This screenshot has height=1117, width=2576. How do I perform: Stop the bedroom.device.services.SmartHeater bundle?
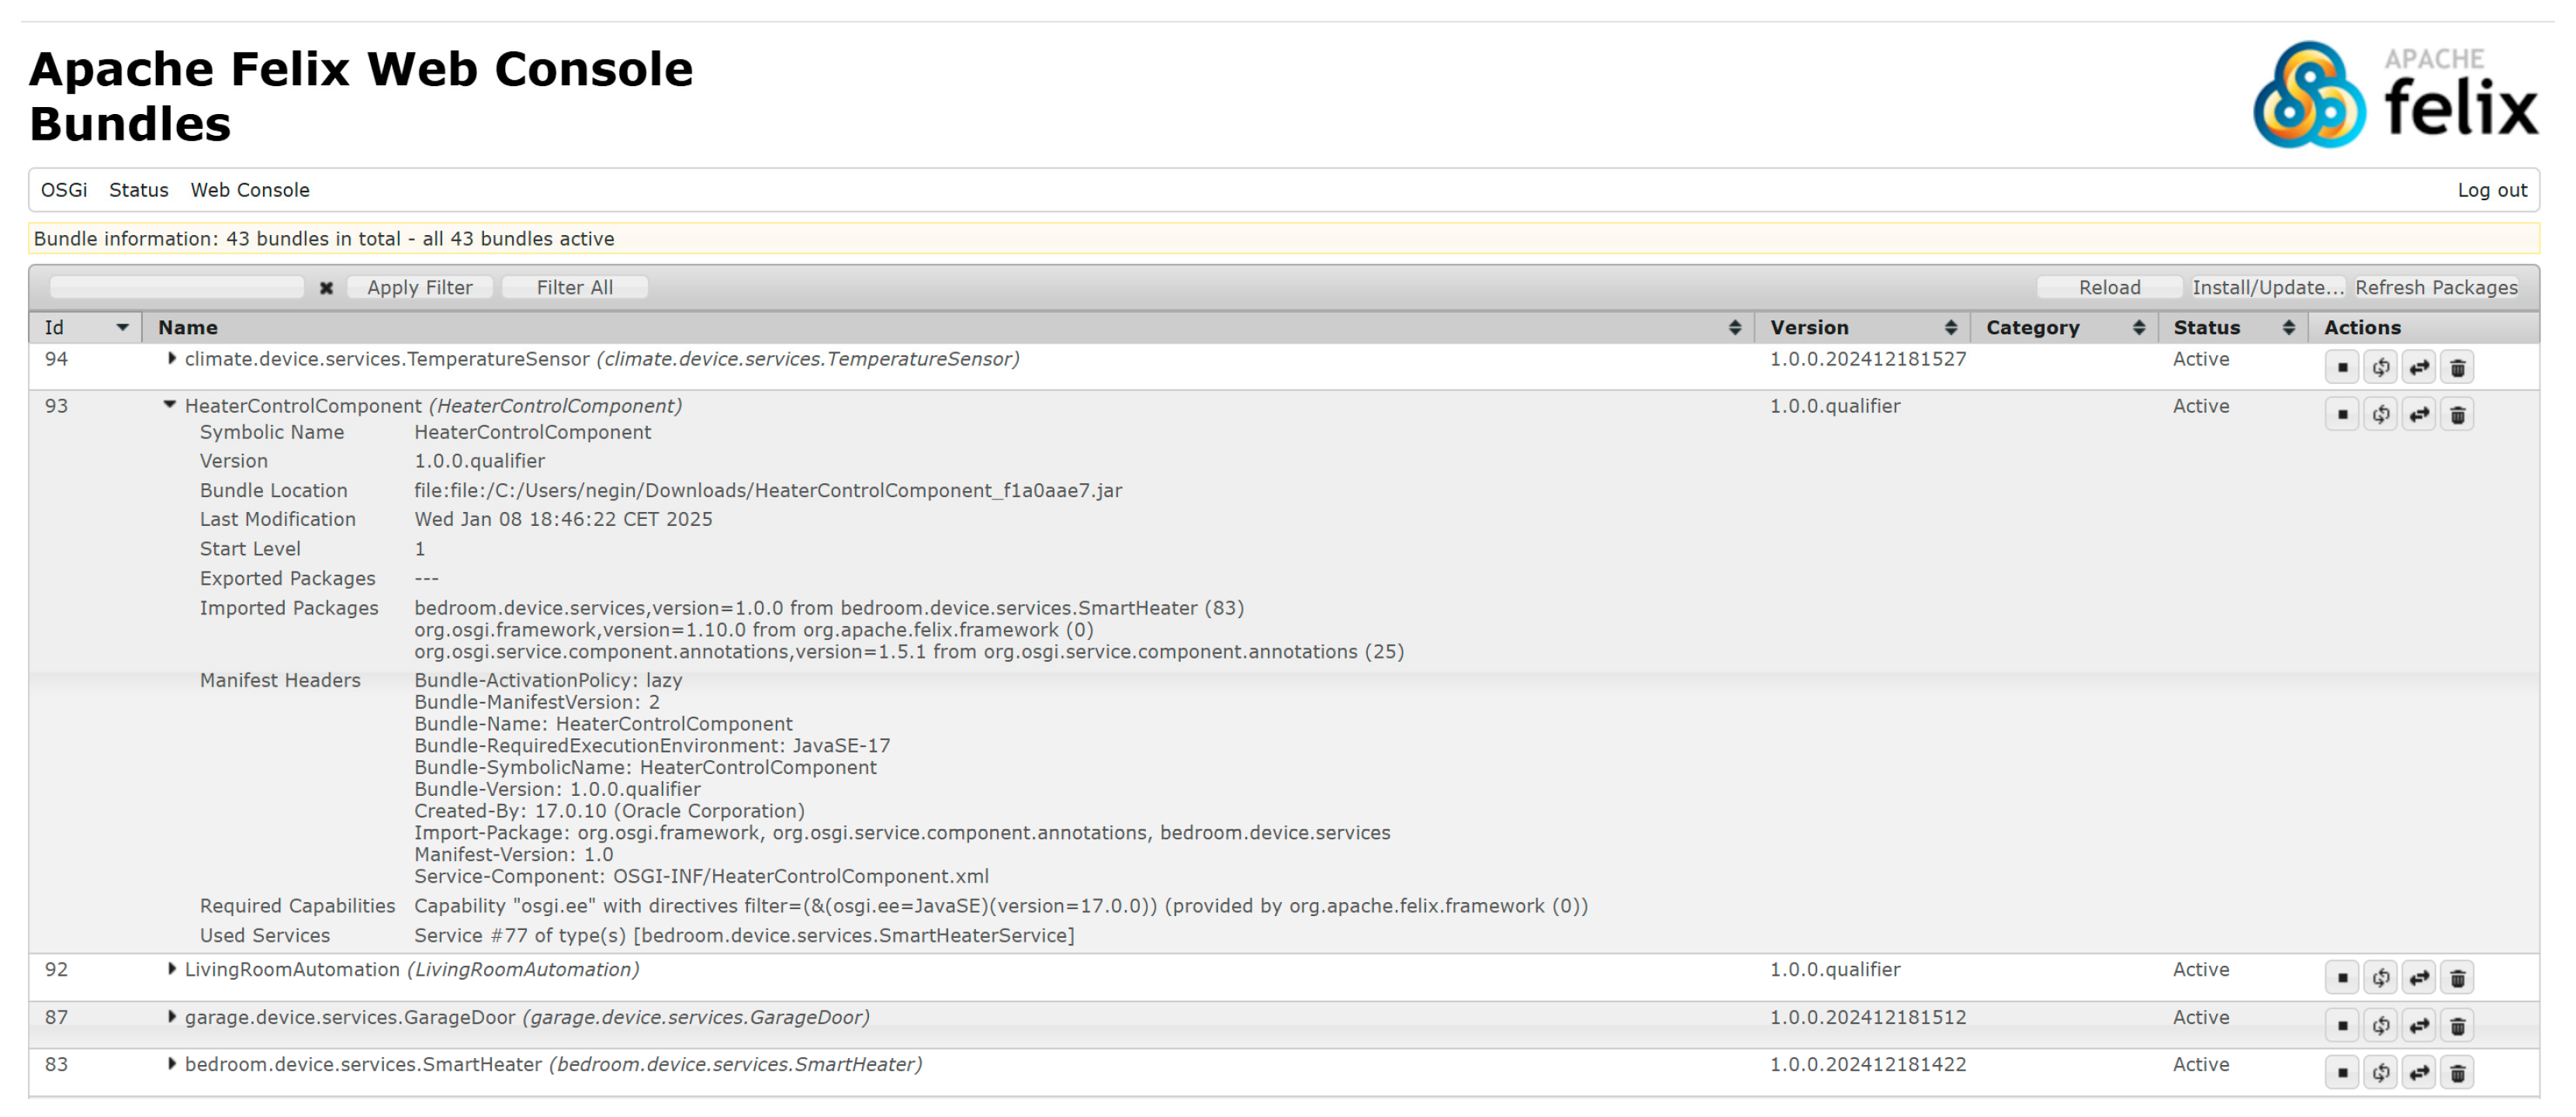[2342, 1073]
